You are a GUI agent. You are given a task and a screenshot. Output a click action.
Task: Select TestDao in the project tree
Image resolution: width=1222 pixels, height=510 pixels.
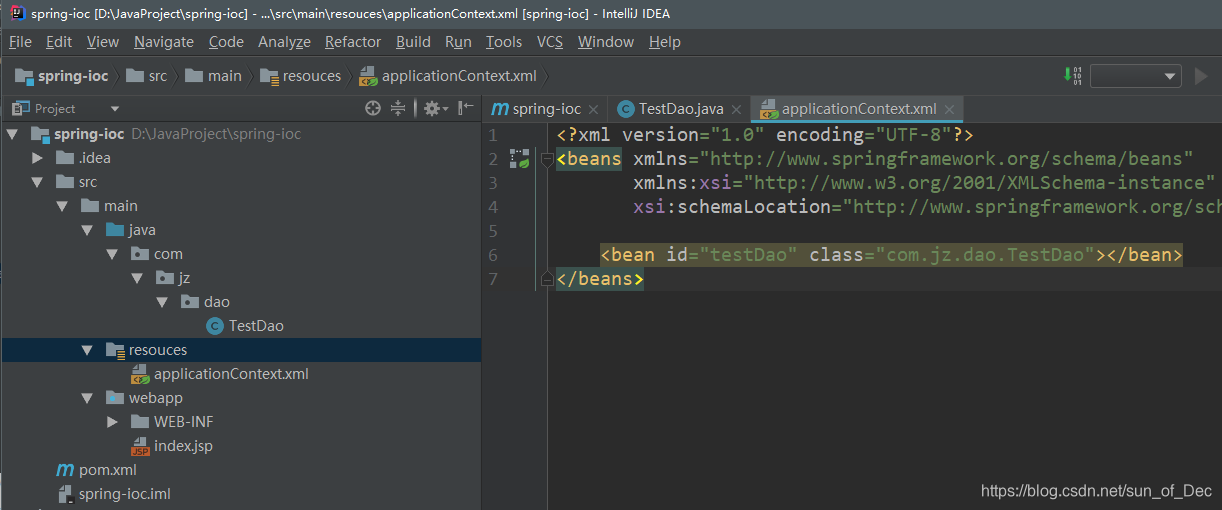pos(256,326)
